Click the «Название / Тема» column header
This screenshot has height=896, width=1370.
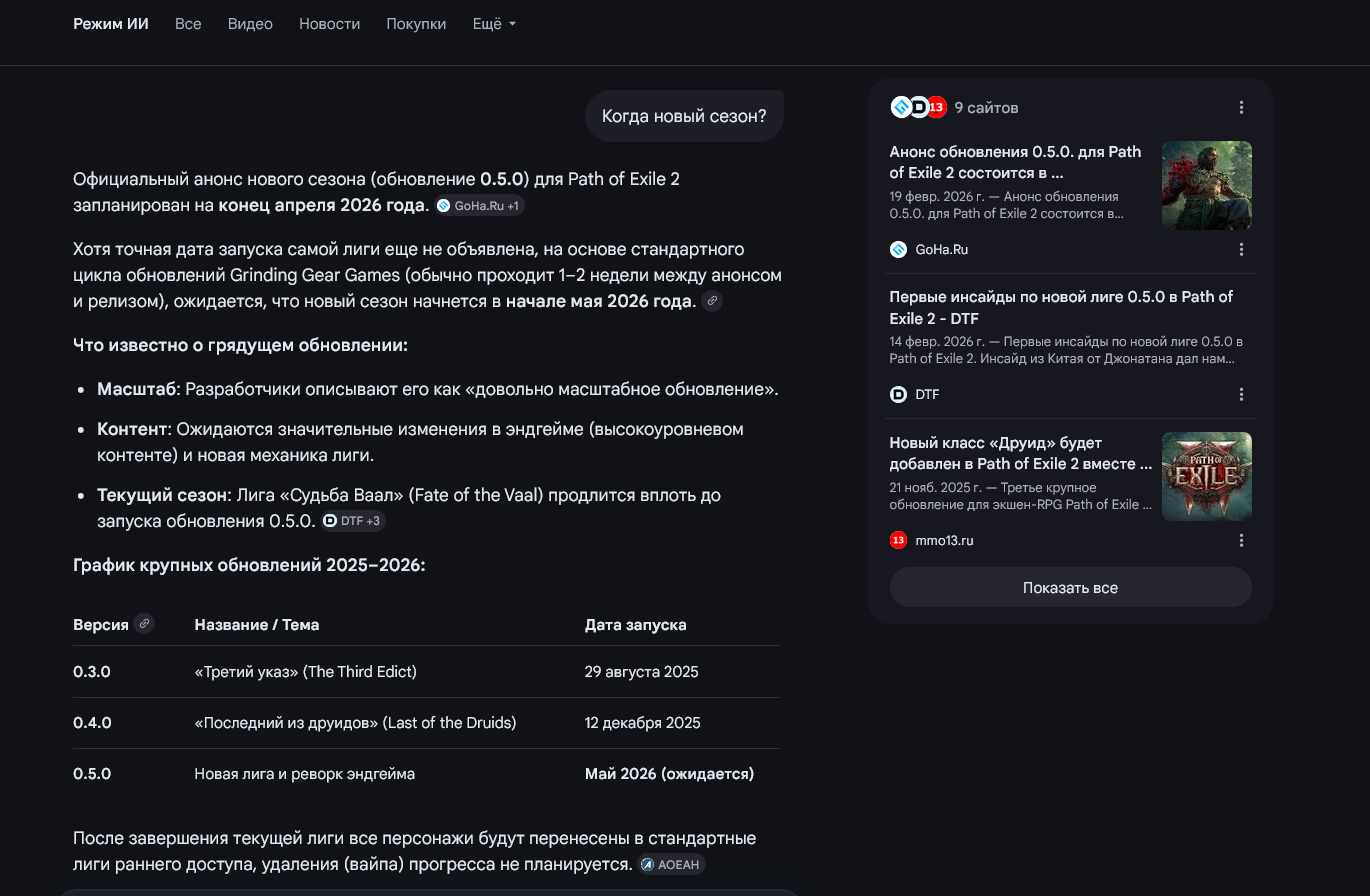(x=257, y=624)
